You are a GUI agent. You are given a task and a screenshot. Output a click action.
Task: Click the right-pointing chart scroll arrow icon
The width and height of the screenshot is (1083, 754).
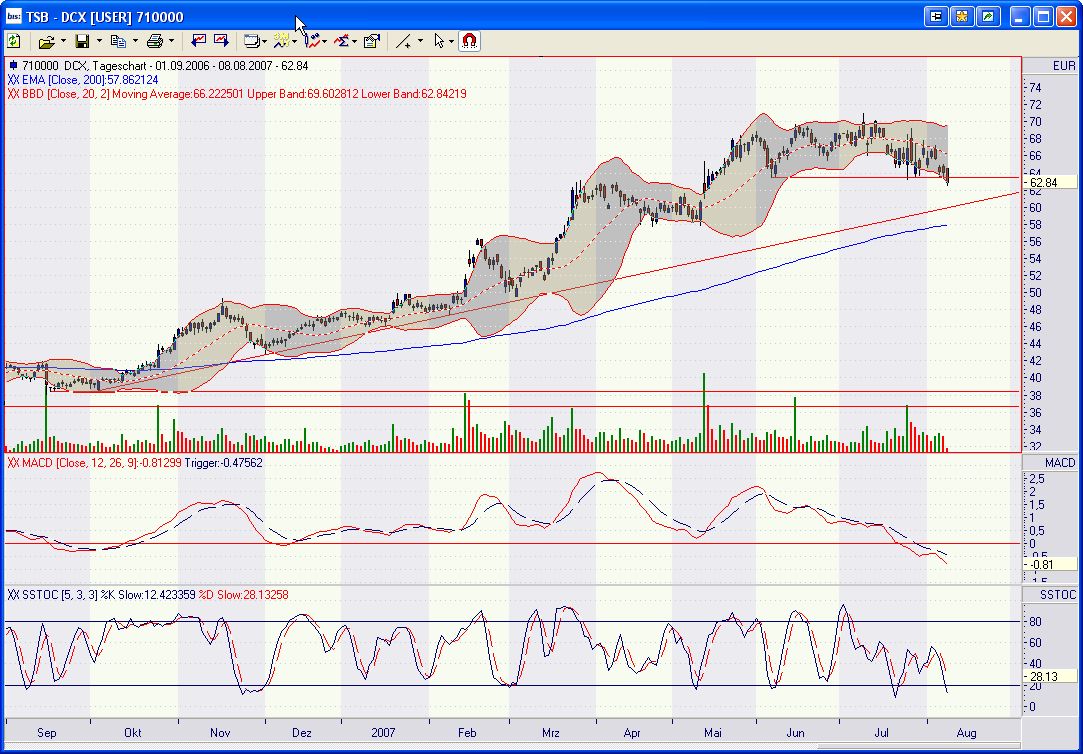[219, 41]
